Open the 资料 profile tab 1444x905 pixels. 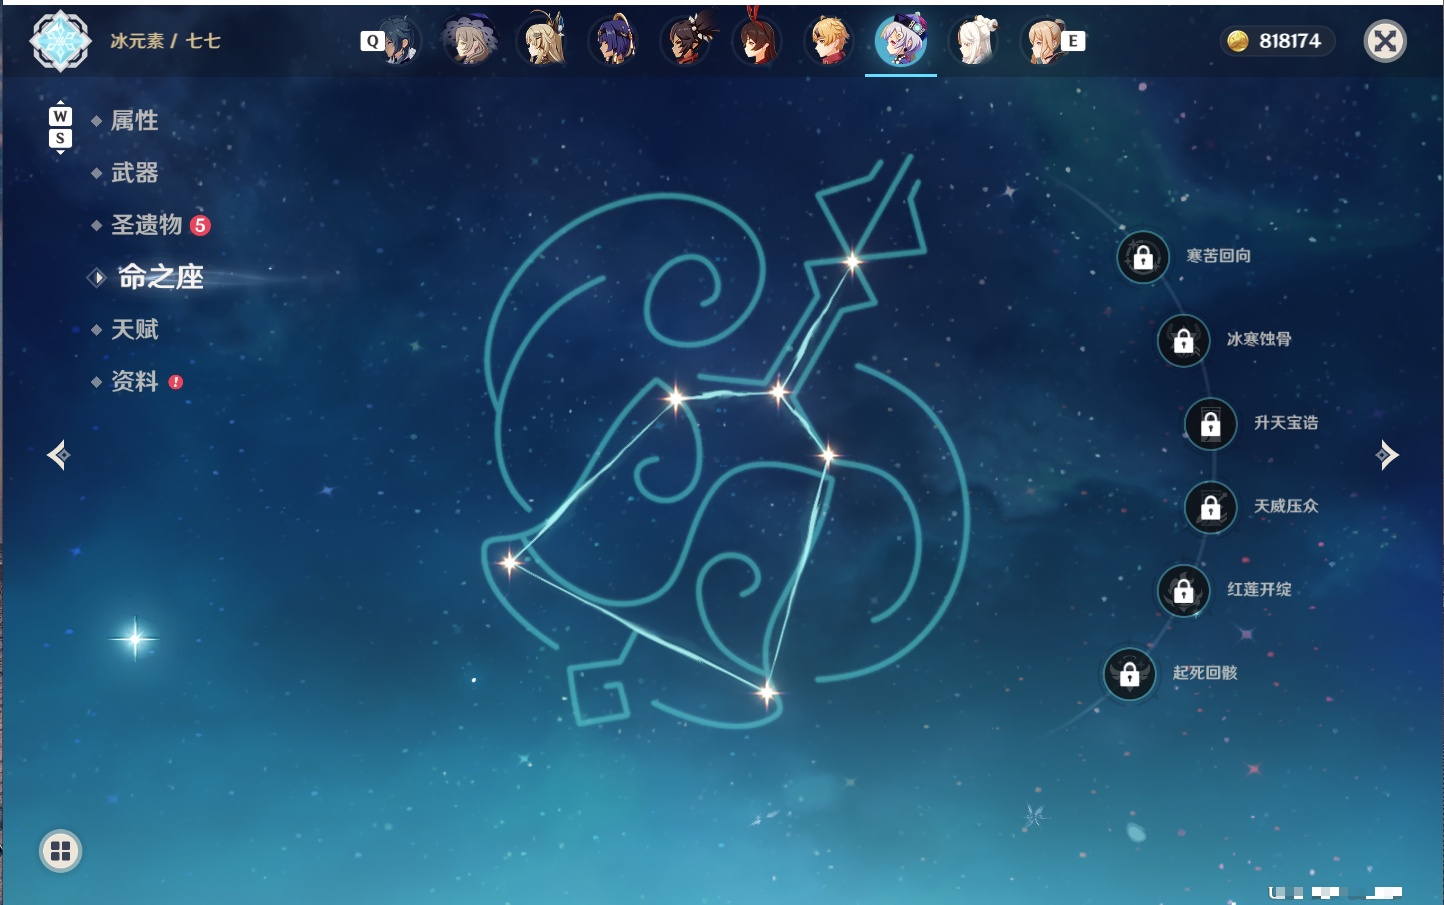[136, 381]
